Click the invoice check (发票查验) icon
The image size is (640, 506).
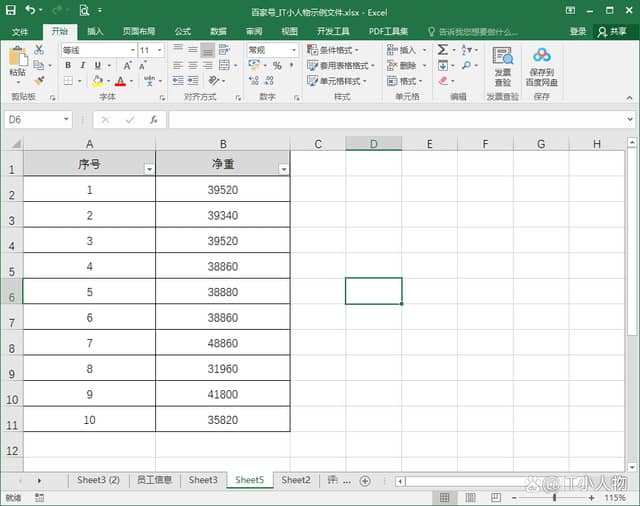pos(503,66)
